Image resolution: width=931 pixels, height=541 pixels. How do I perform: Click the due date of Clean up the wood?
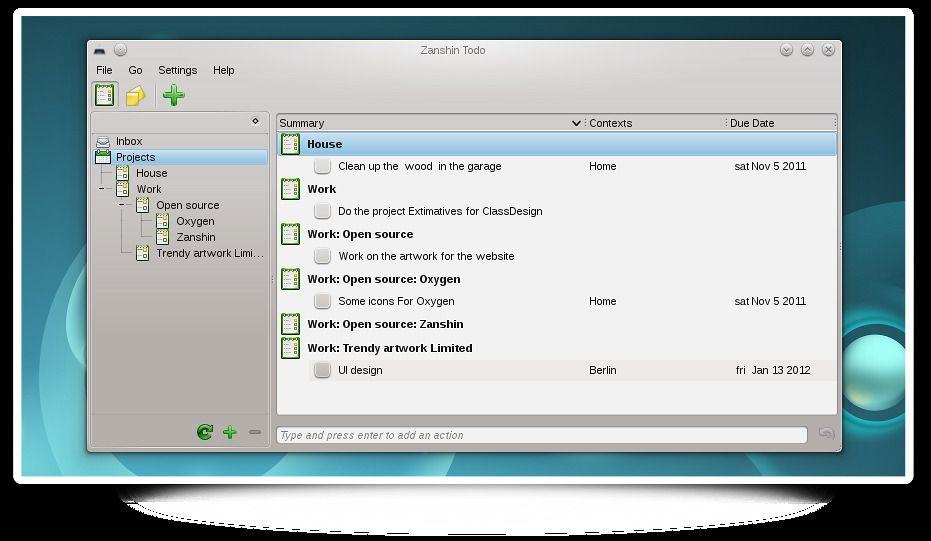tap(770, 166)
